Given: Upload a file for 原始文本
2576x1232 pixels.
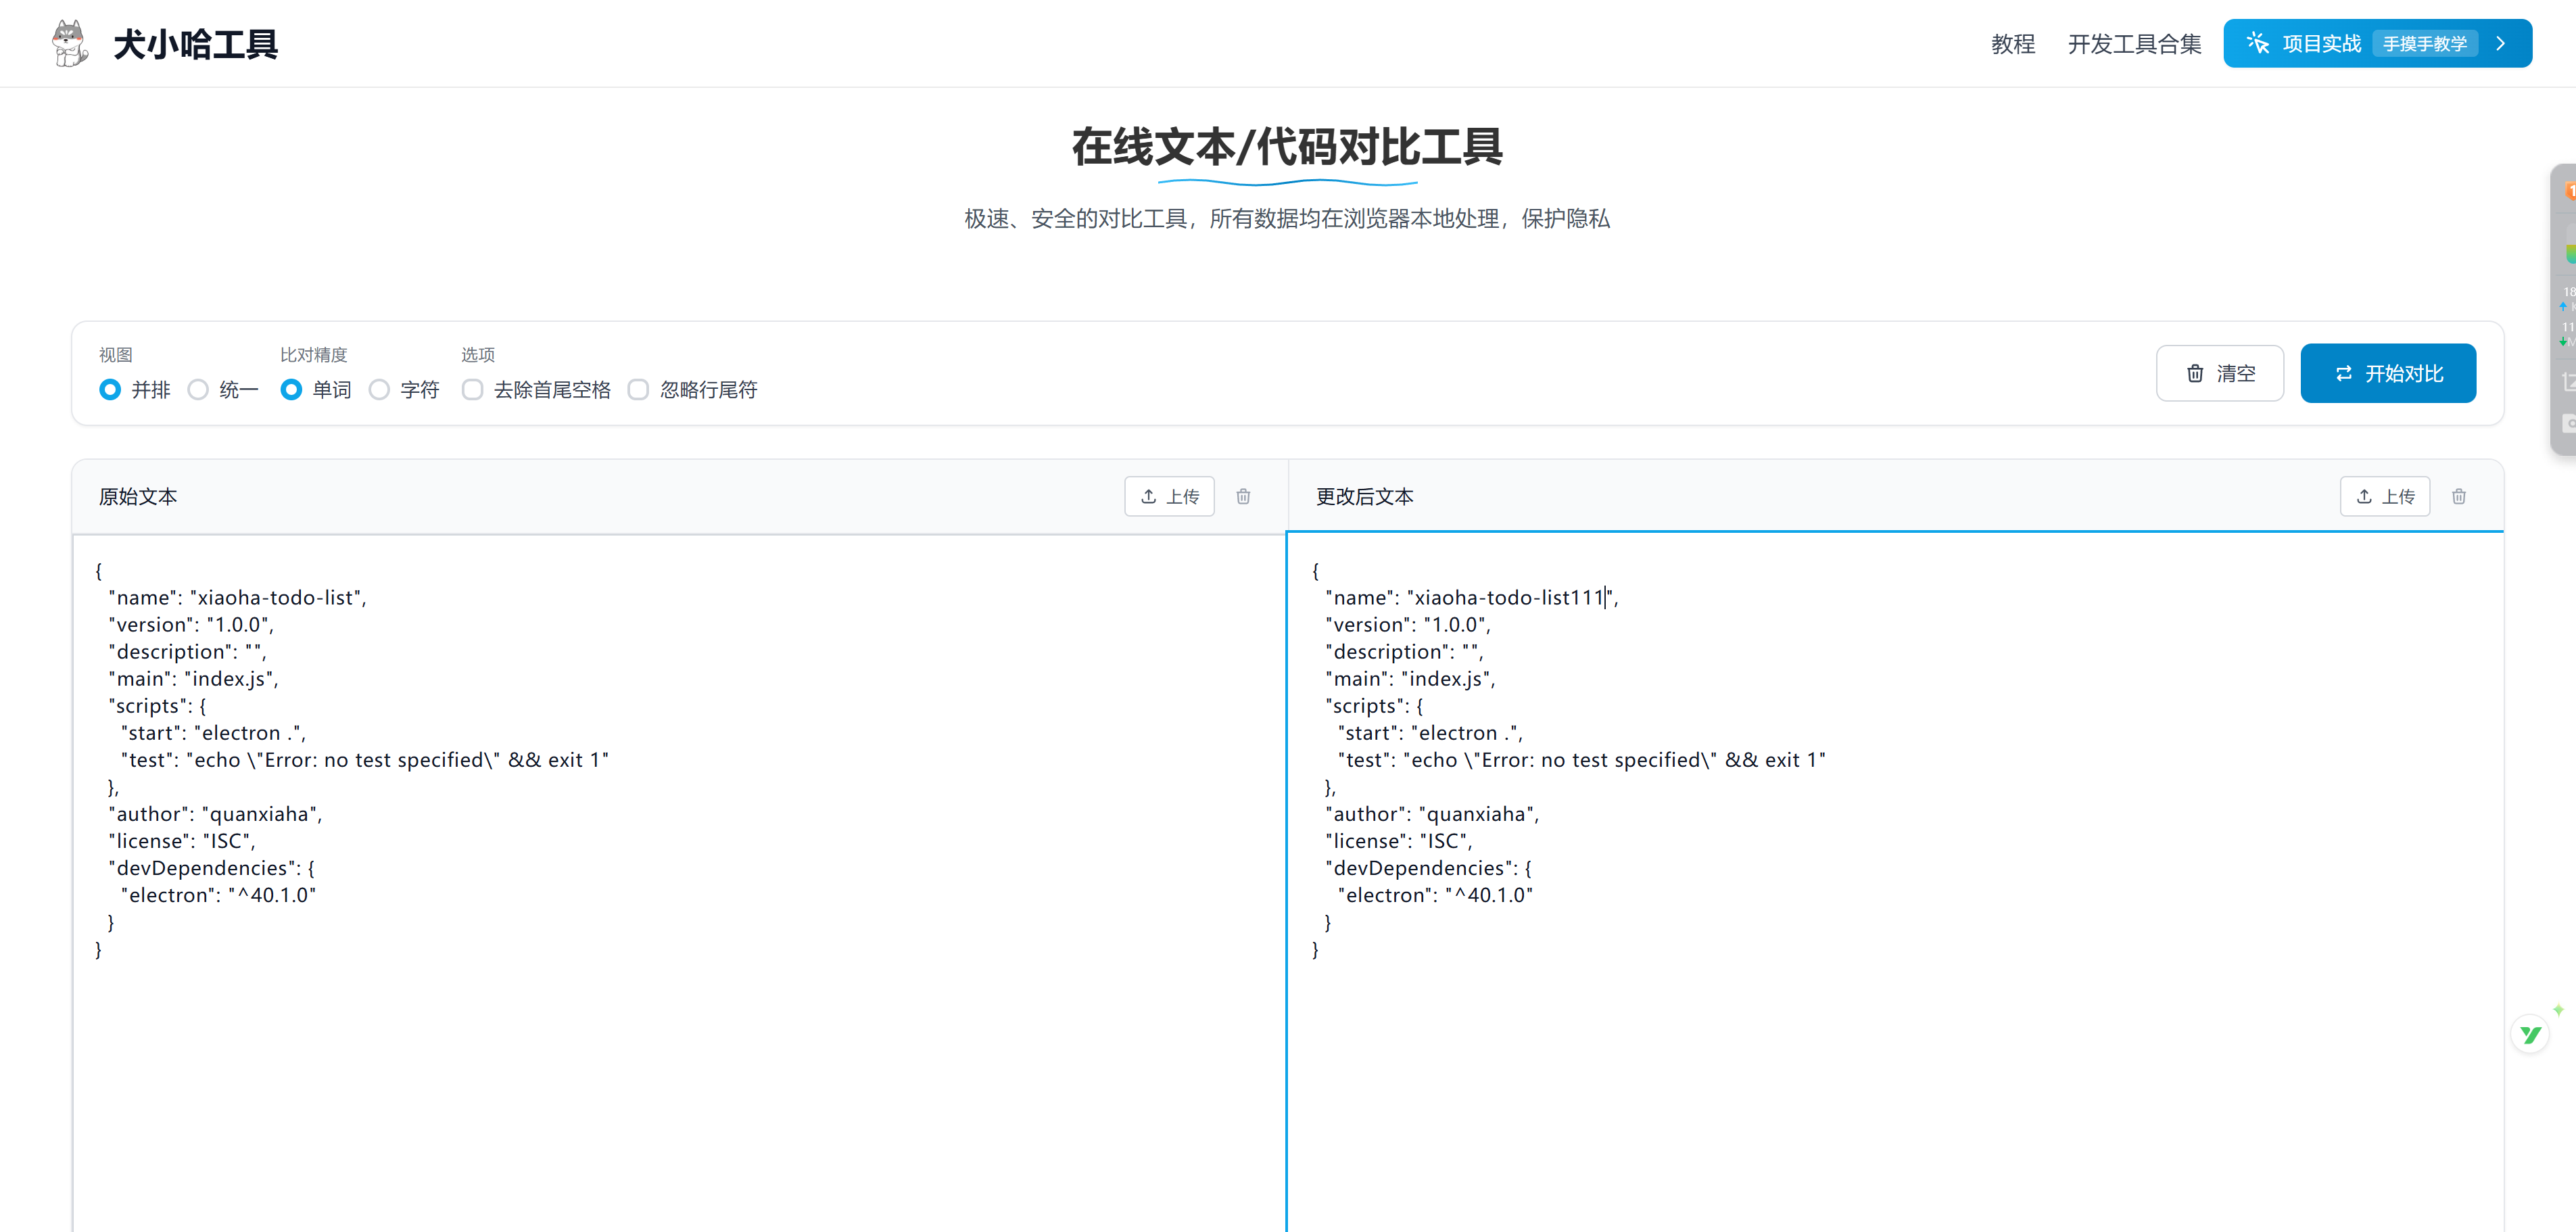Looking at the screenshot, I should coord(1169,496).
